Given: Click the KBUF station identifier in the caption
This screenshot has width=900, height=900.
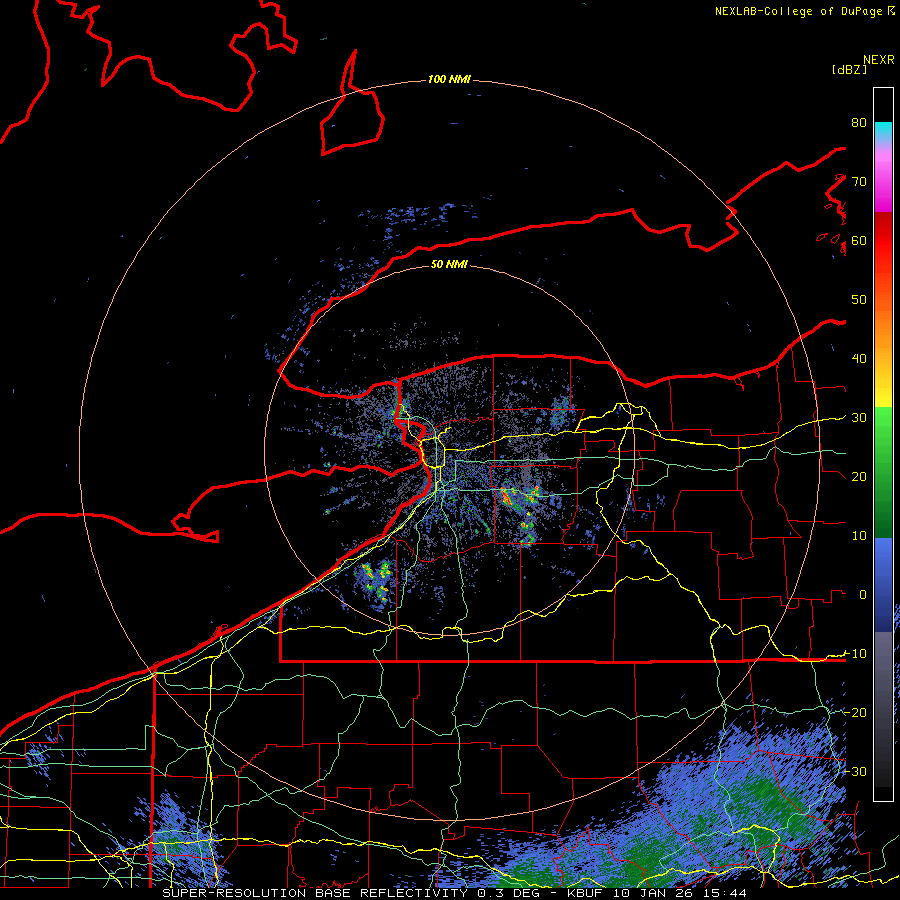Looking at the screenshot, I should tap(587, 893).
